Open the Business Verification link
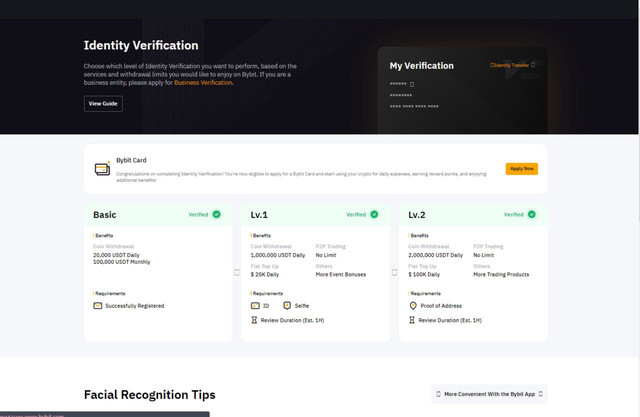640x417 pixels. point(203,83)
